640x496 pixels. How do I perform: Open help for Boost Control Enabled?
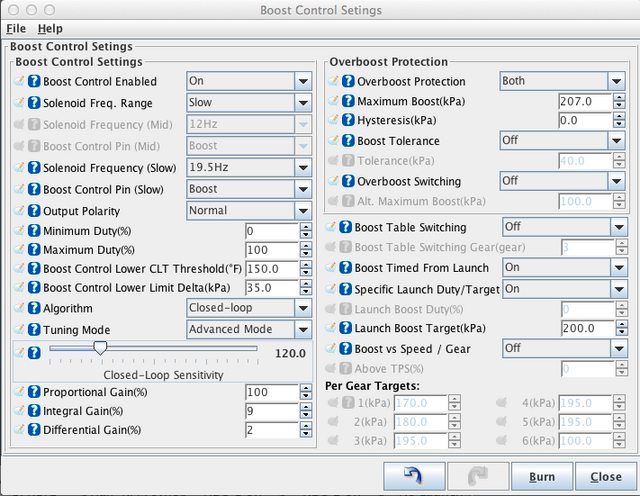click(x=34, y=81)
